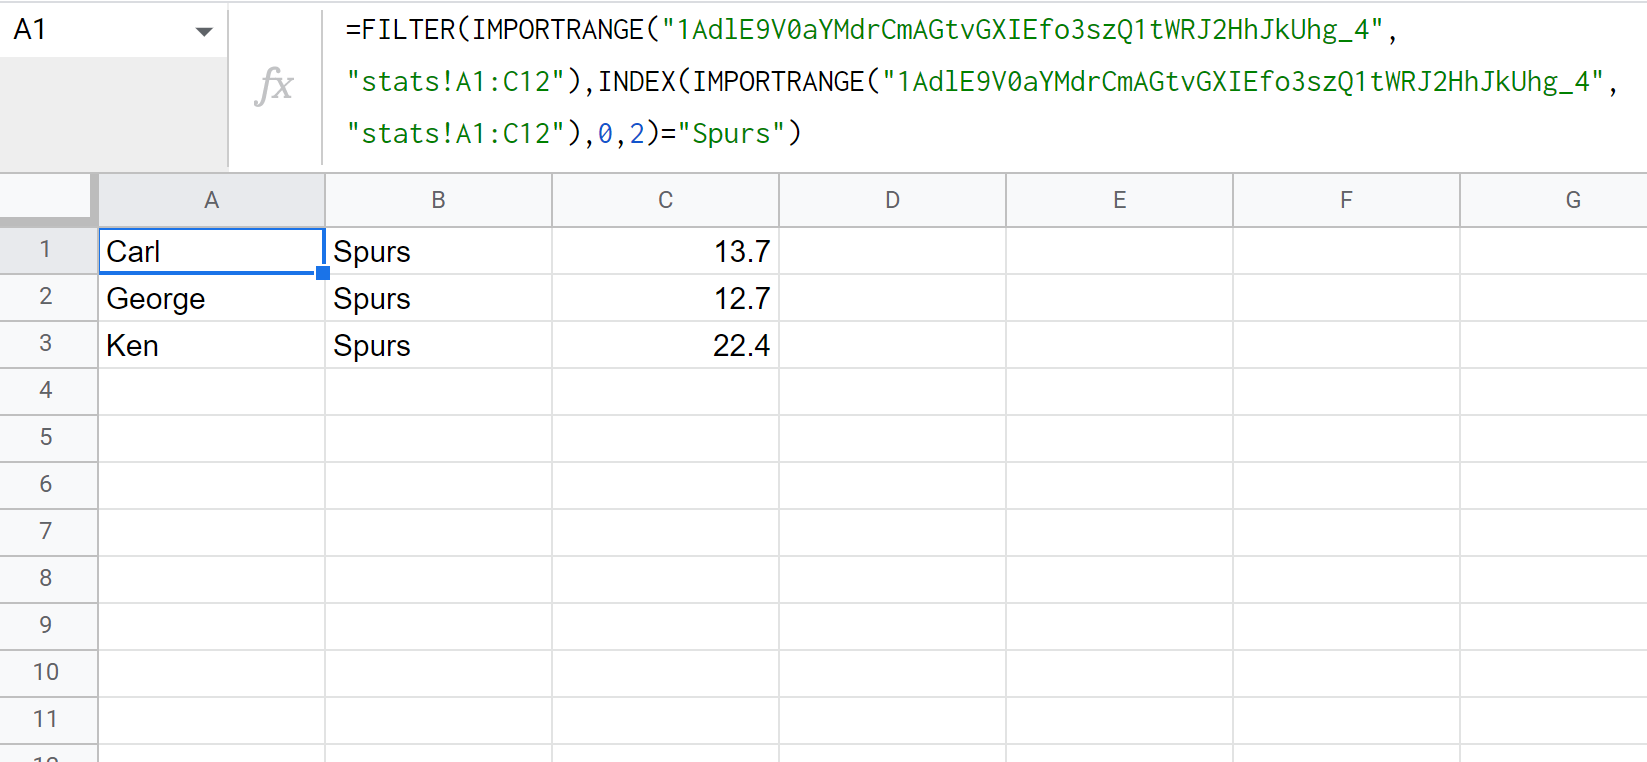Click Spurs cell in row 2
This screenshot has height=762, width=1647.
[x=439, y=298]
